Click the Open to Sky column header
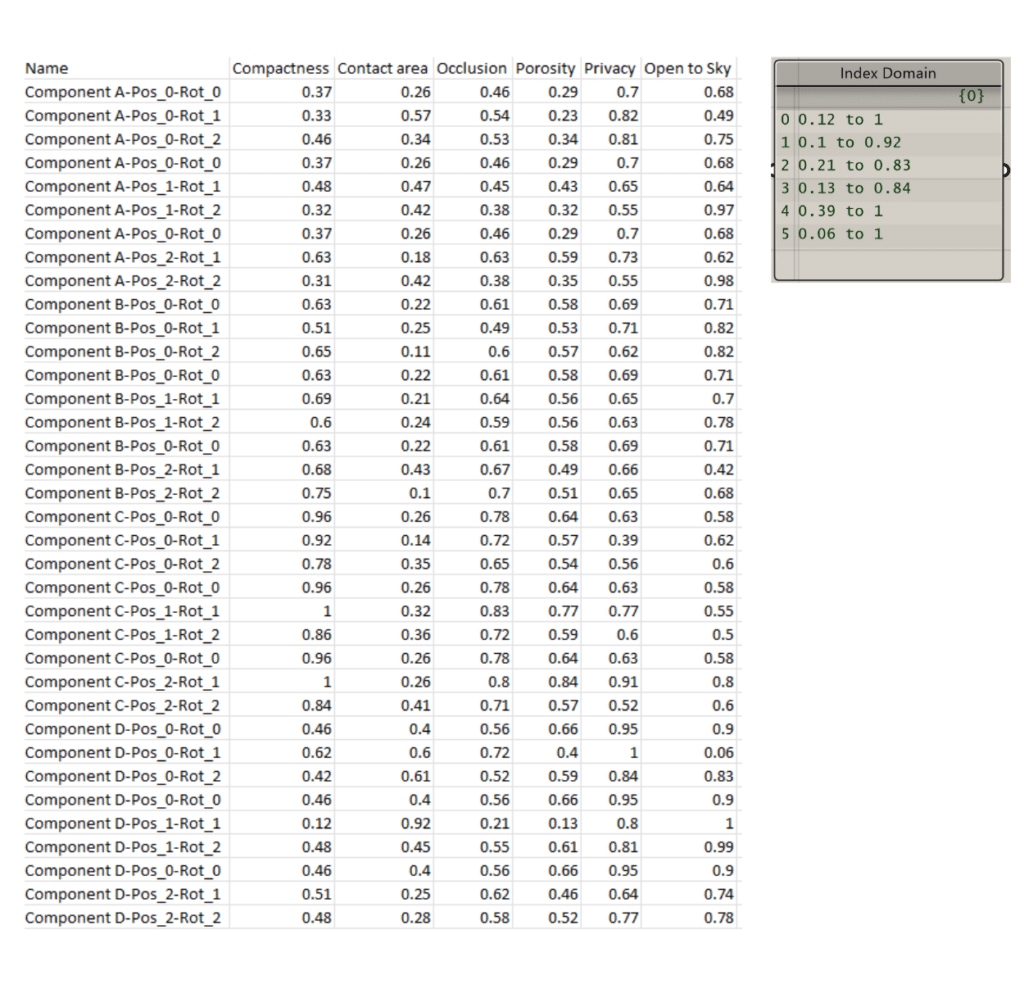Viewport: 1024px width, 989px height. (688, 69)
